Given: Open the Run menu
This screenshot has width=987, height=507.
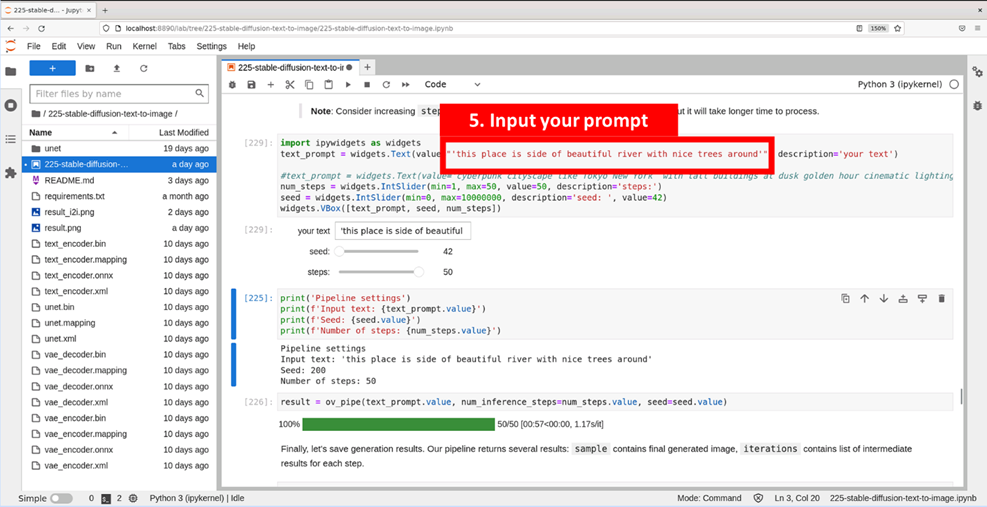Looking at the screenshot, I should click(114, 46).
